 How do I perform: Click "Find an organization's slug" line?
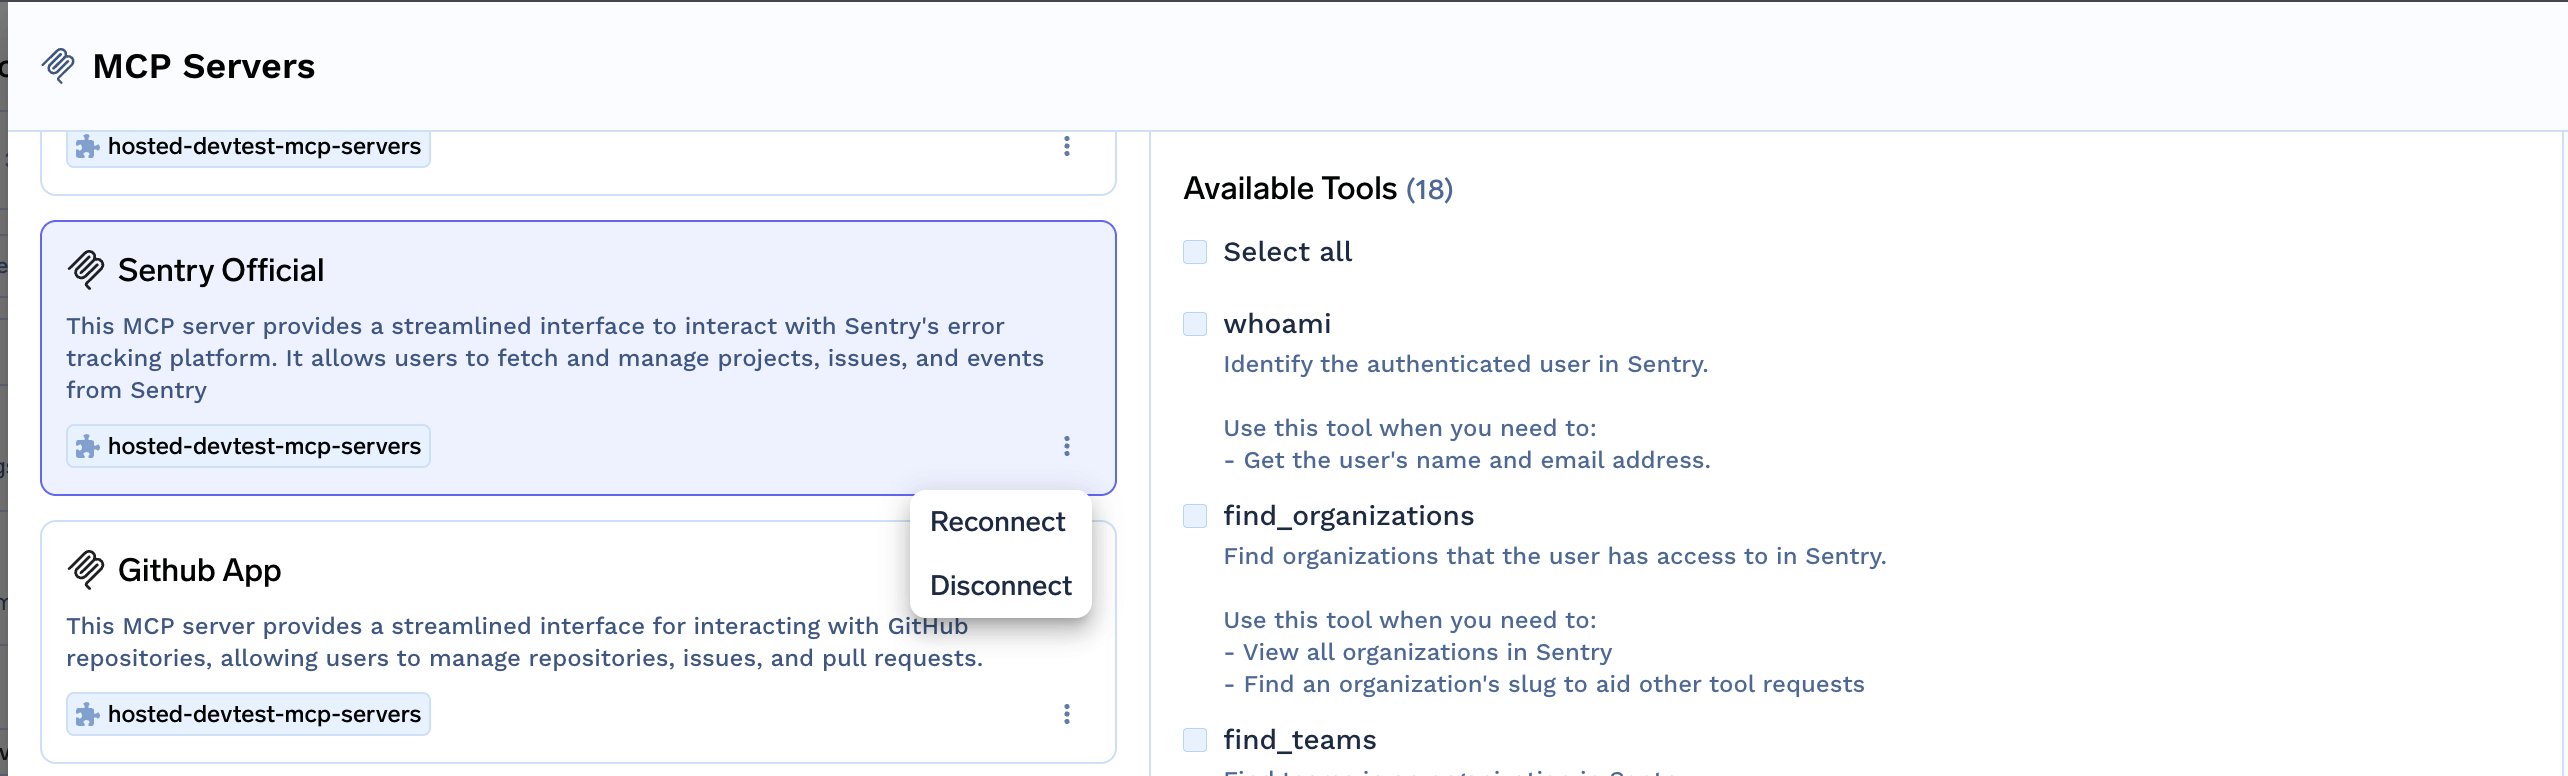[x=1544, y=684]
